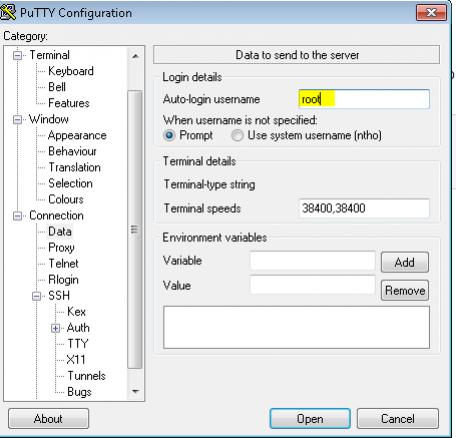Expand the Auth tree node

[55, 328]
